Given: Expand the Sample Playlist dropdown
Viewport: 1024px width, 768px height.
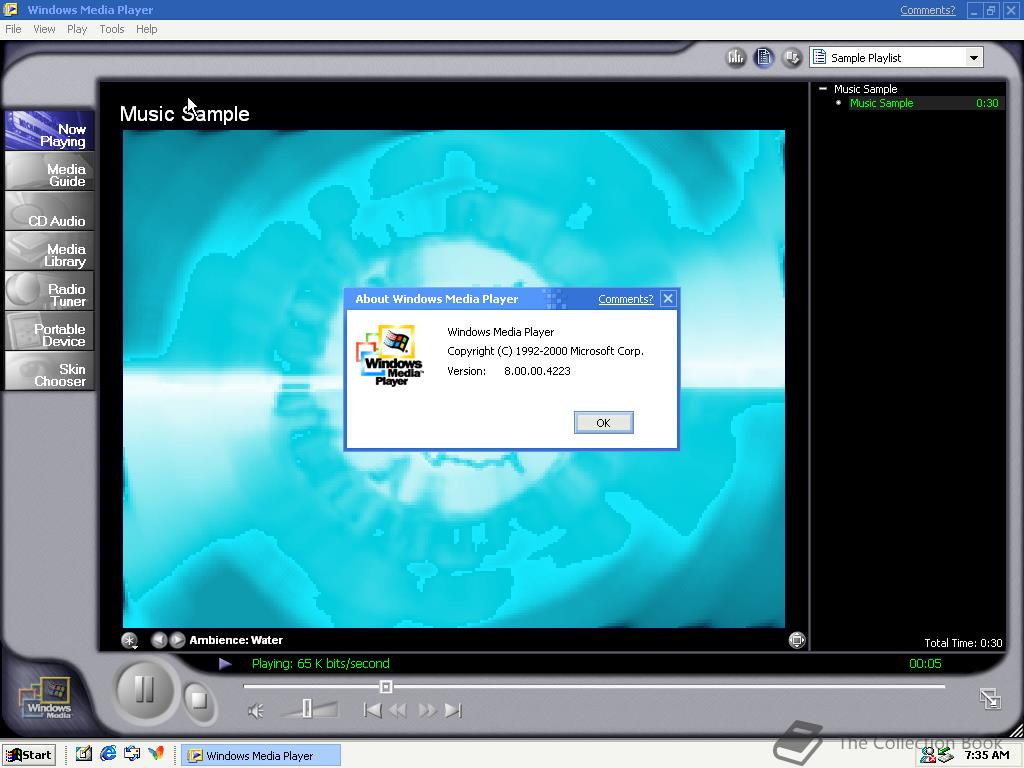Looking at the screenshot, I should pos(973,57).
